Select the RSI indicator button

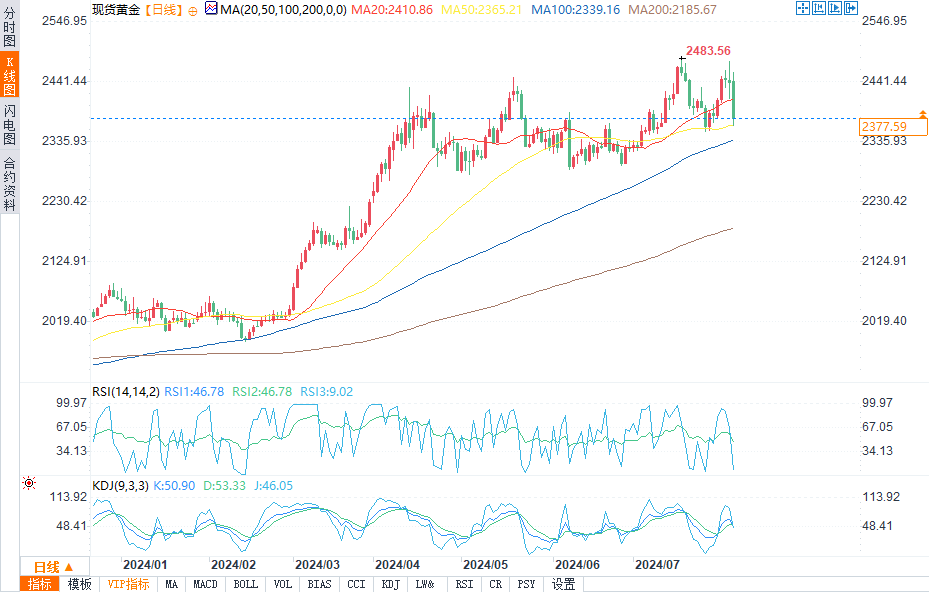[x=464, y=584]
